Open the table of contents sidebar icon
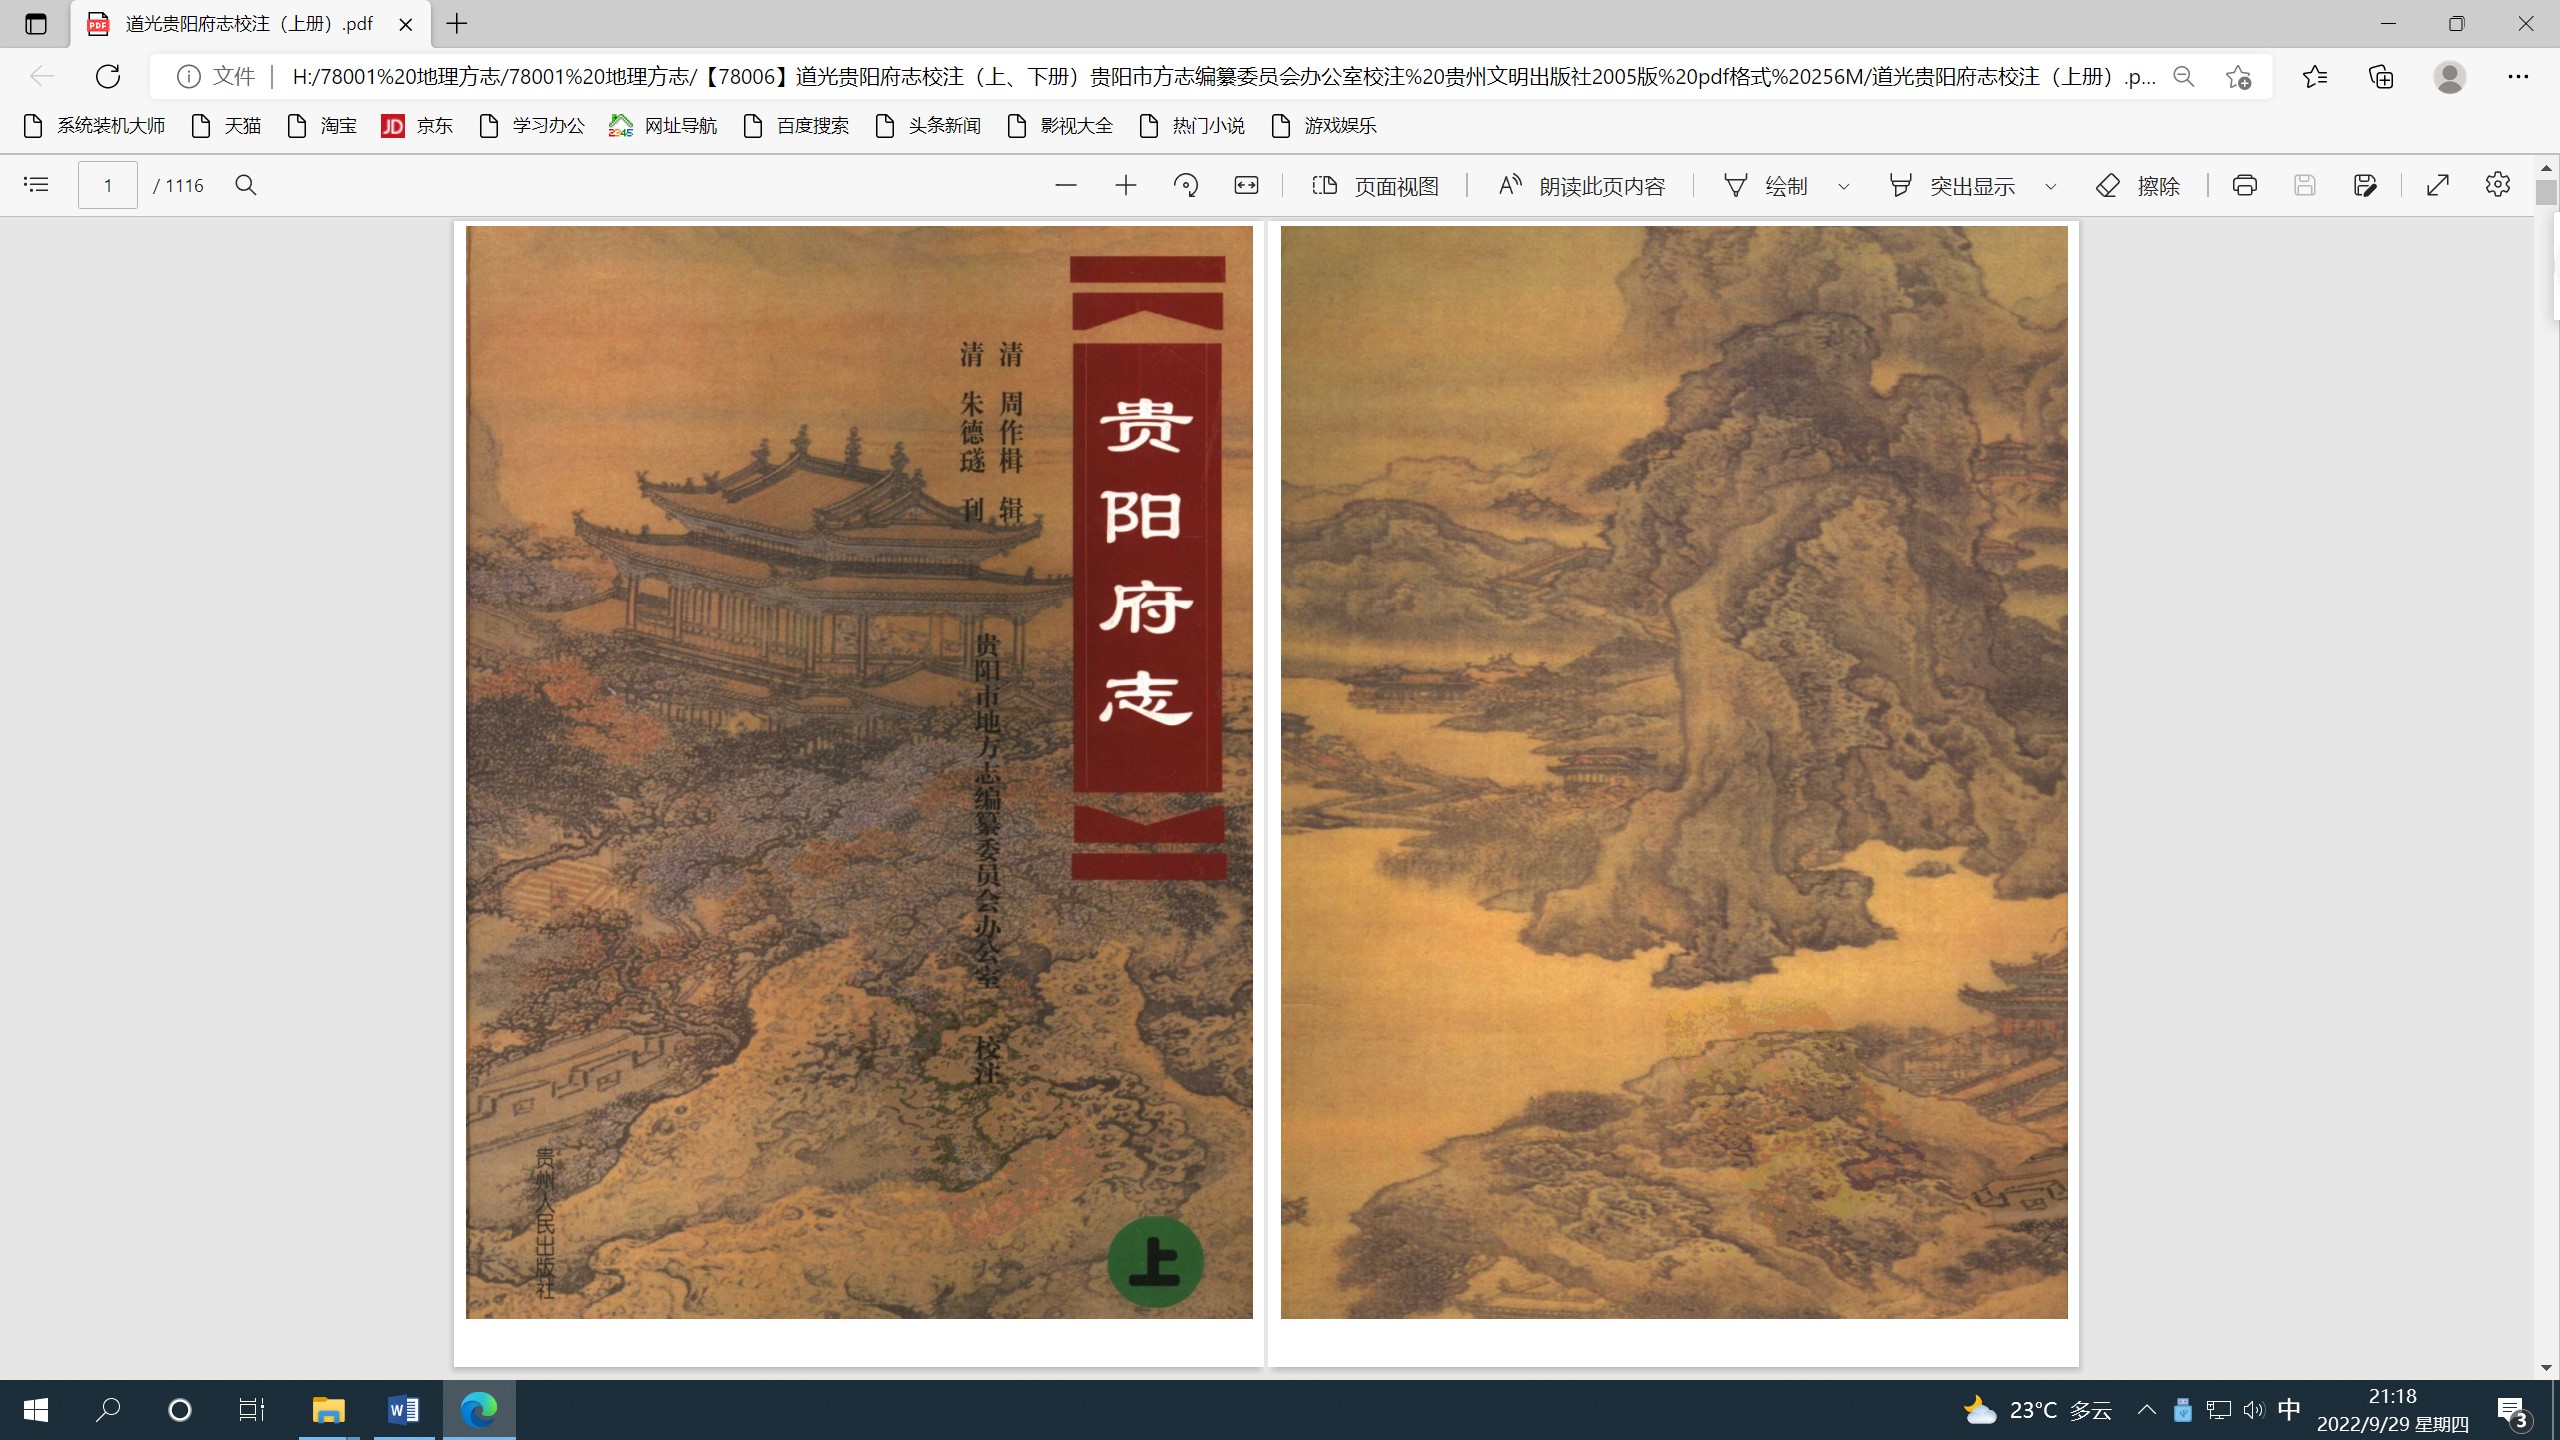This screenshot has width=2560, height=1440. point(36,185)
